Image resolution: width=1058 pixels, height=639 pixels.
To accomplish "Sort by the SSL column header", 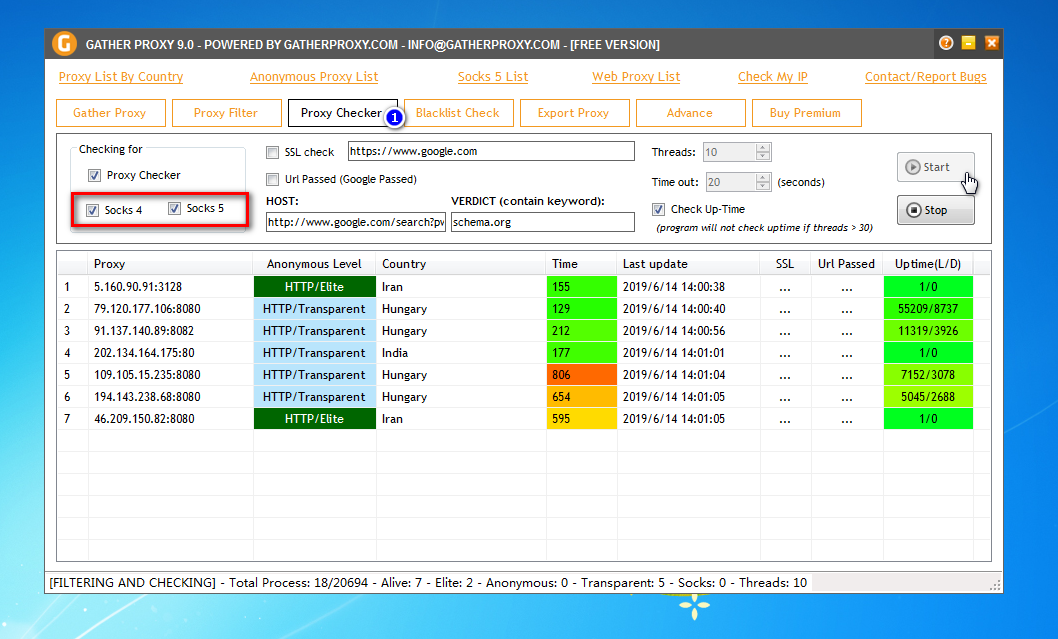I will coord(785,264).
